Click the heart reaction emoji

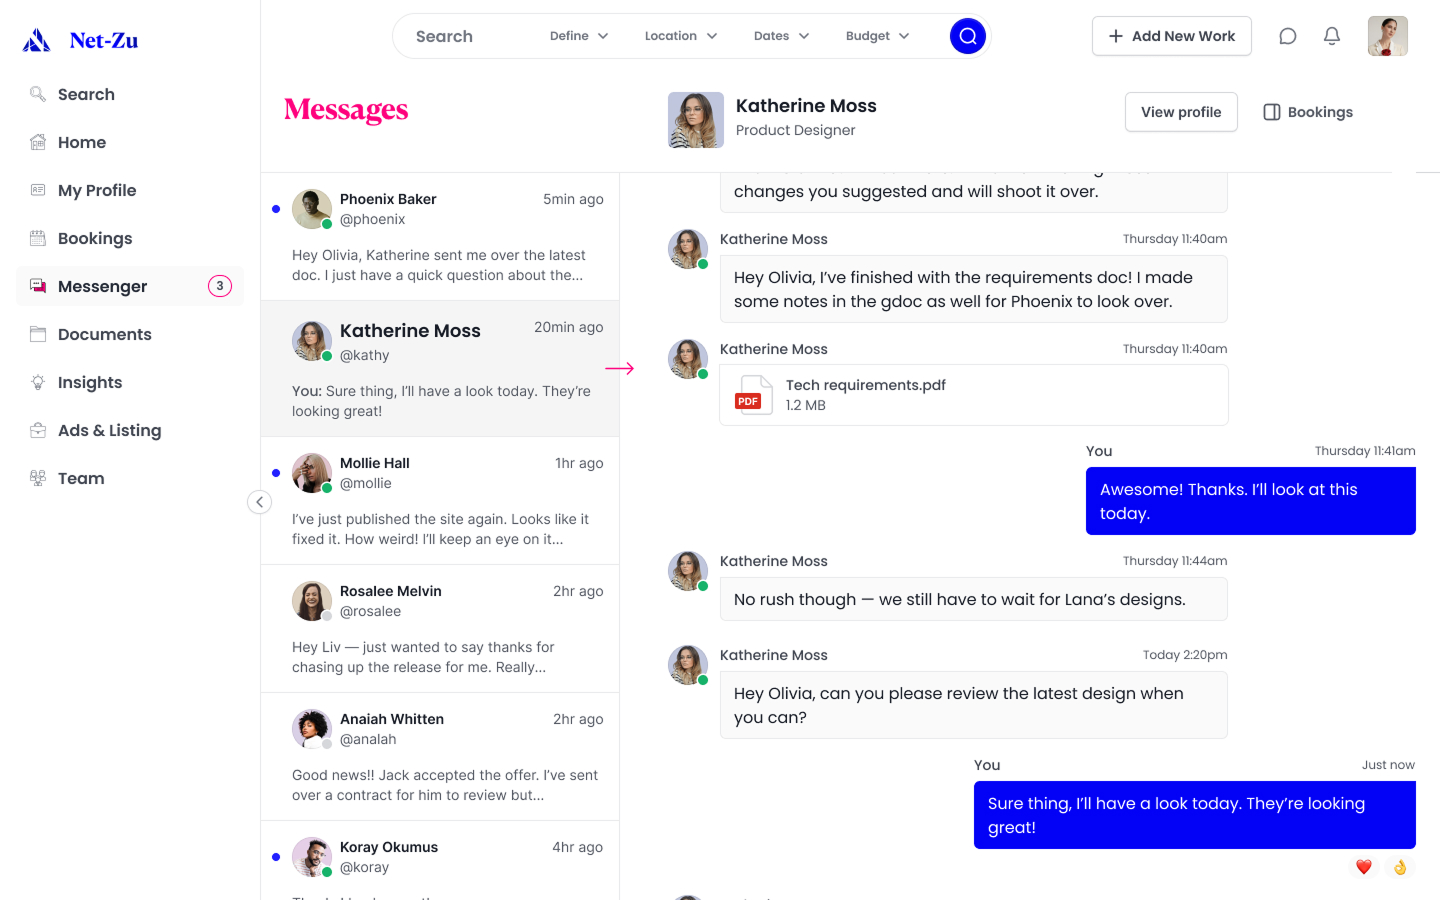[x=1364, y=867]
